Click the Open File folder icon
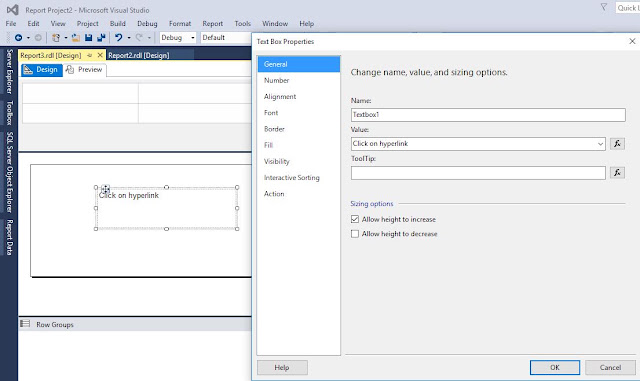 click(76, 38)
